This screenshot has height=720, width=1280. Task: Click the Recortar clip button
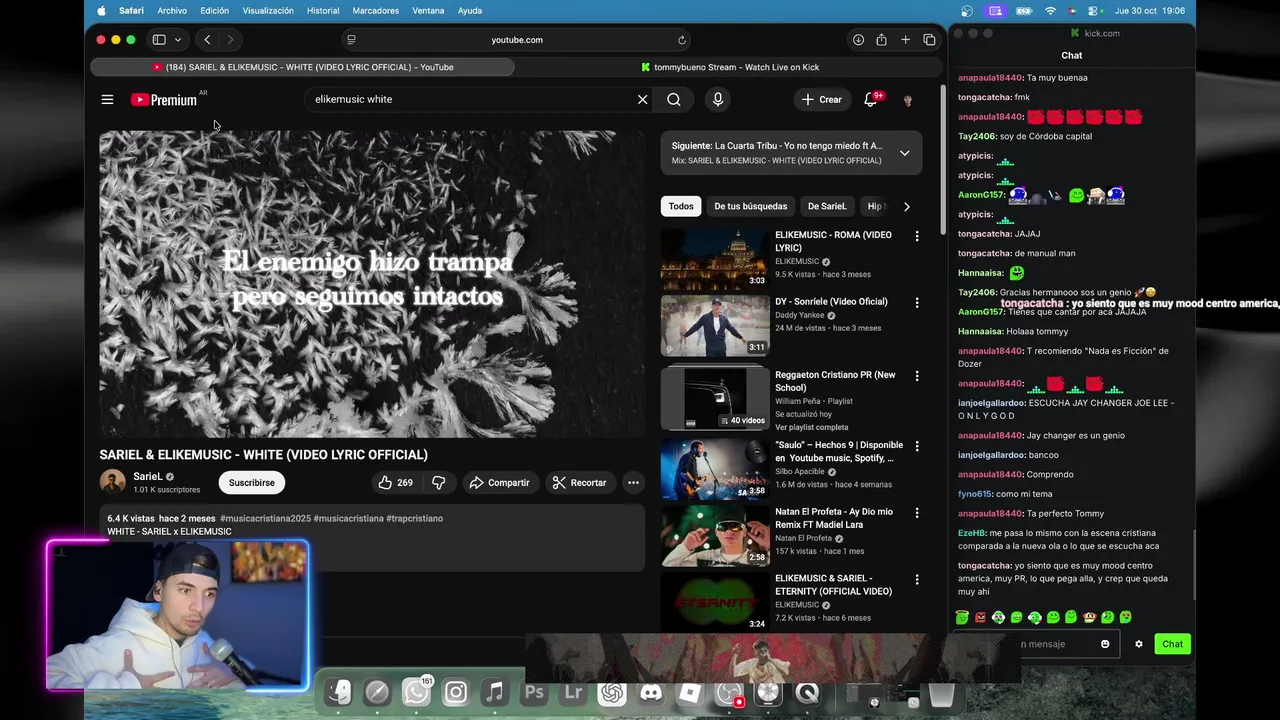click(x=579, y=482)
